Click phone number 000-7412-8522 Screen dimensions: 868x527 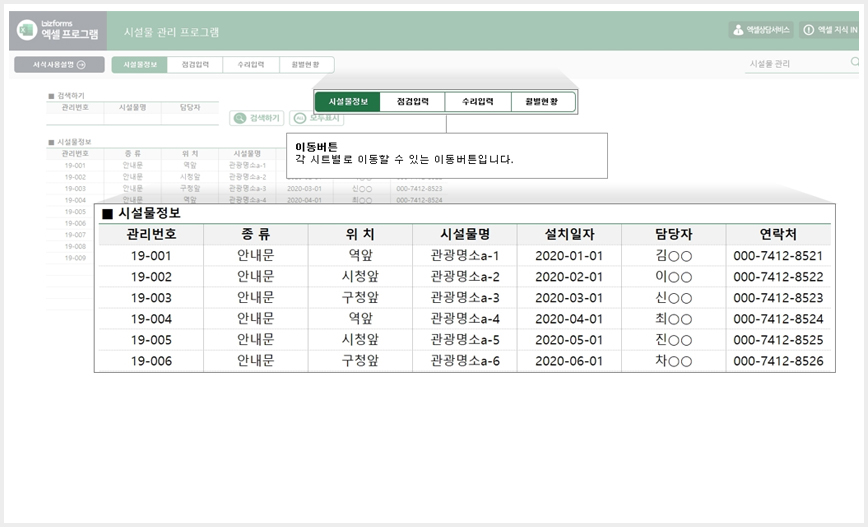tap(778, 277)
